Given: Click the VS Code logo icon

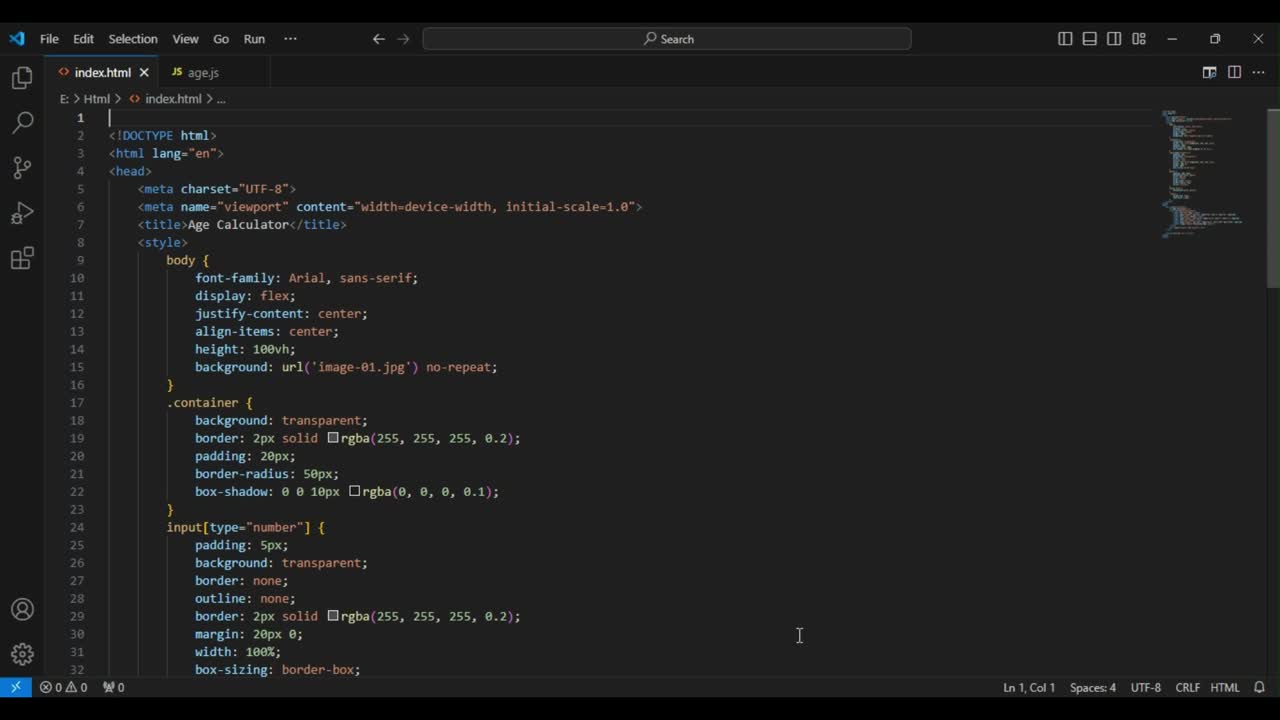Looking at the screenshot, I should pos(16,39).
